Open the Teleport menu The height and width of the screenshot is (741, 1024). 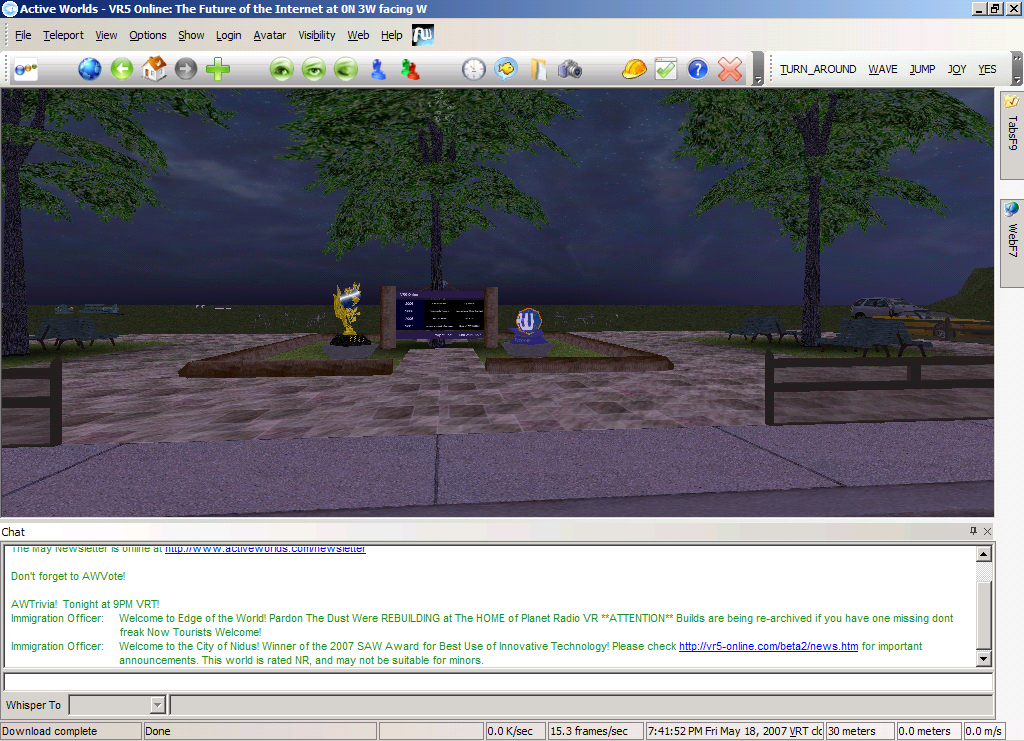(x=63, y=35)
